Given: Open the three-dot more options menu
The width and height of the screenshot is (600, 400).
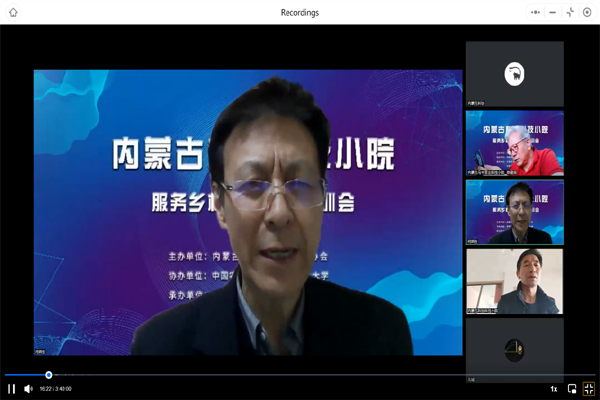Looking at the screenshot, I should pyautogui.click(x=535, y=12).
